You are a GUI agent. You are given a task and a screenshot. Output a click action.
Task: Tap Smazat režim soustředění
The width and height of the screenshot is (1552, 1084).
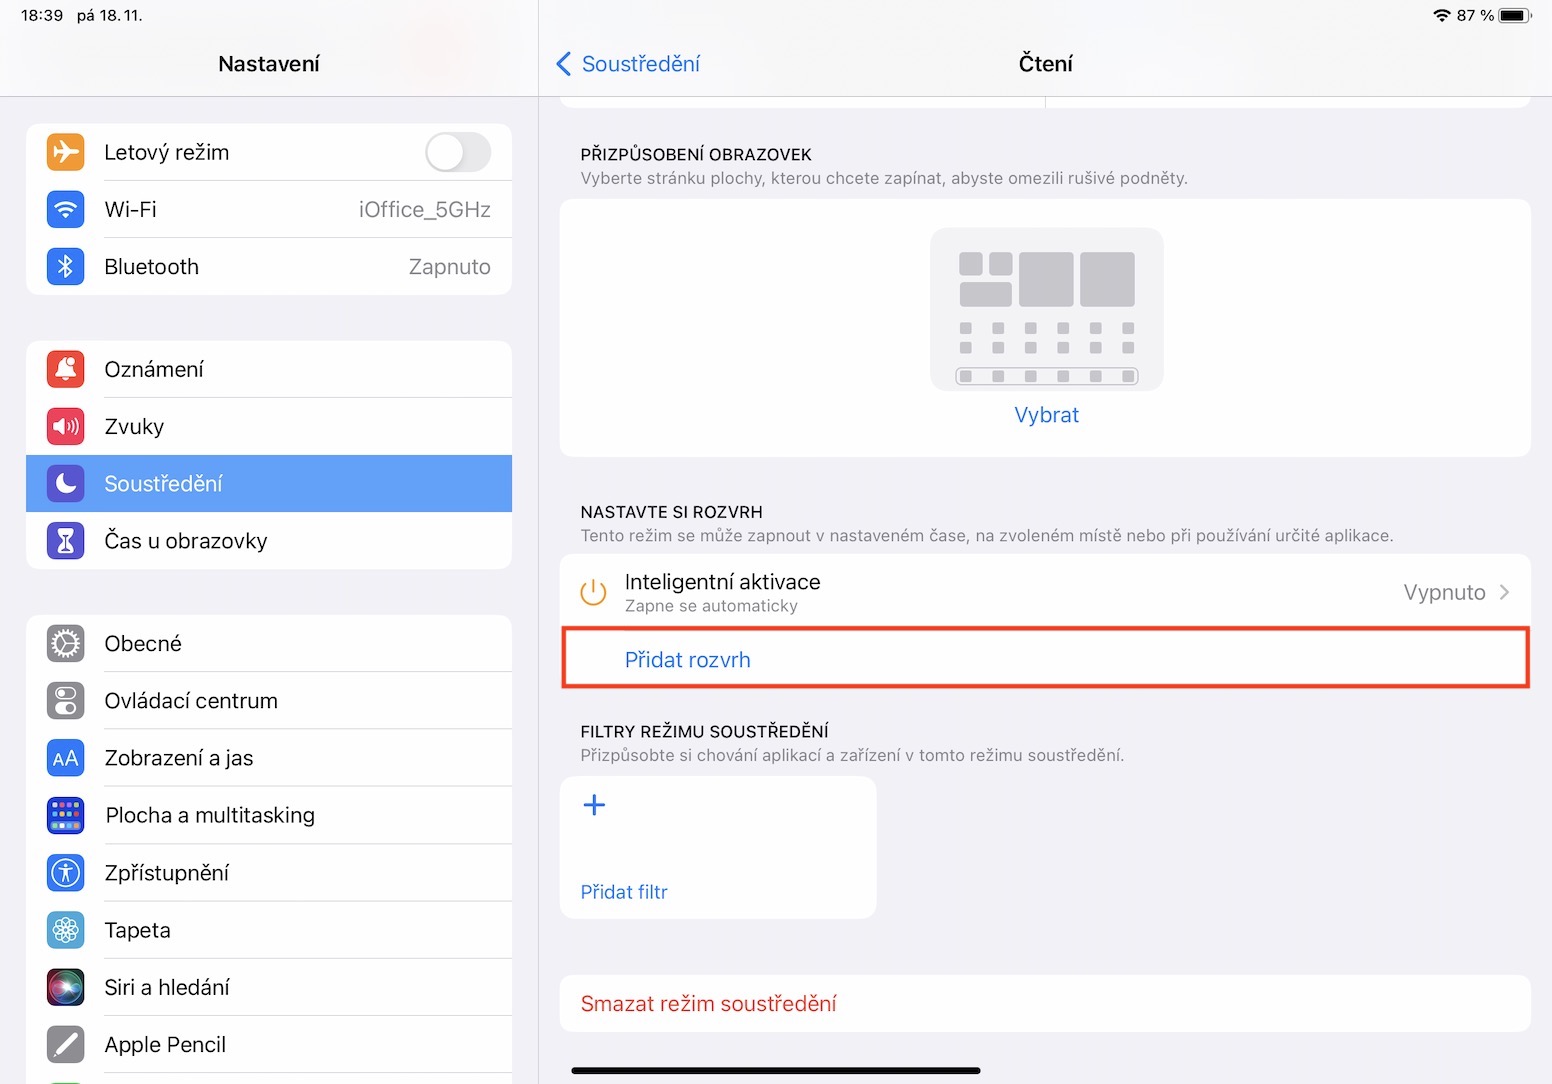pyautogui.click(x=708, y=1004)
